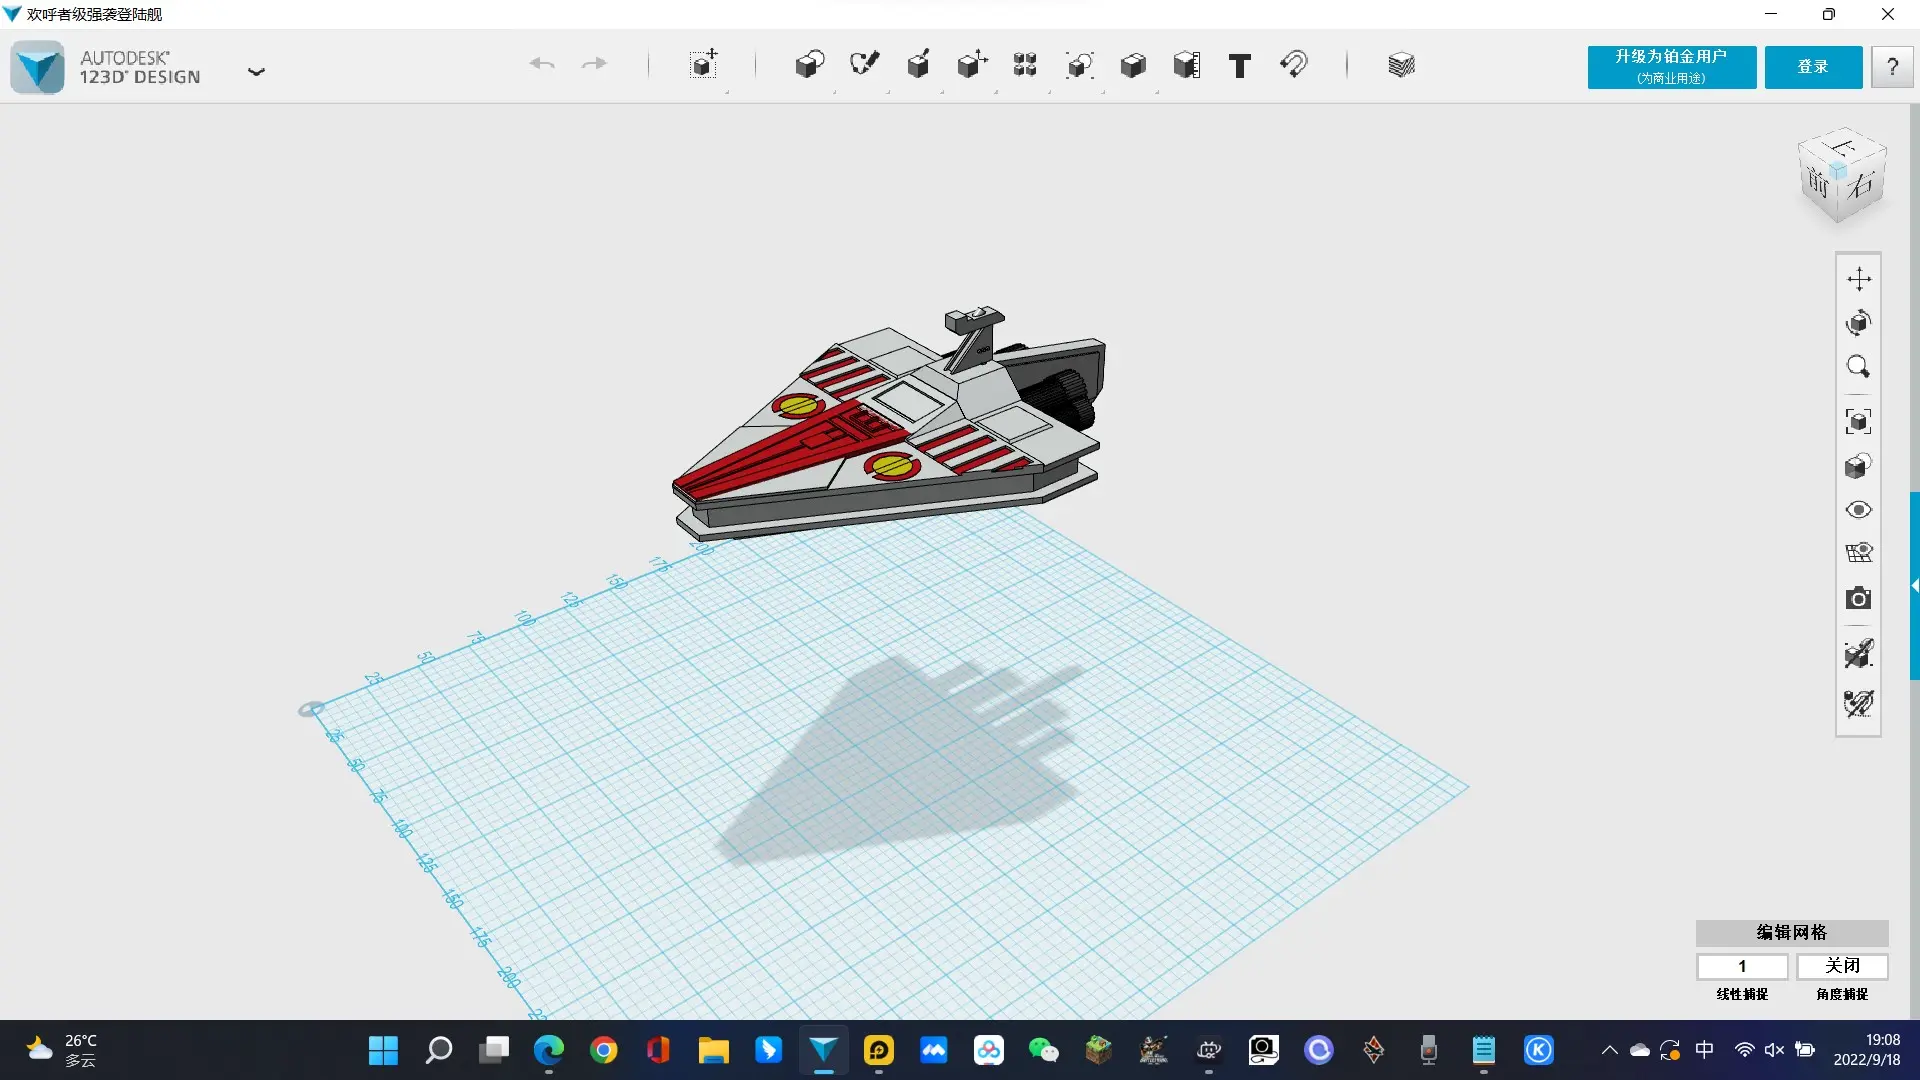Open the Transform tool

click(704, 65)
